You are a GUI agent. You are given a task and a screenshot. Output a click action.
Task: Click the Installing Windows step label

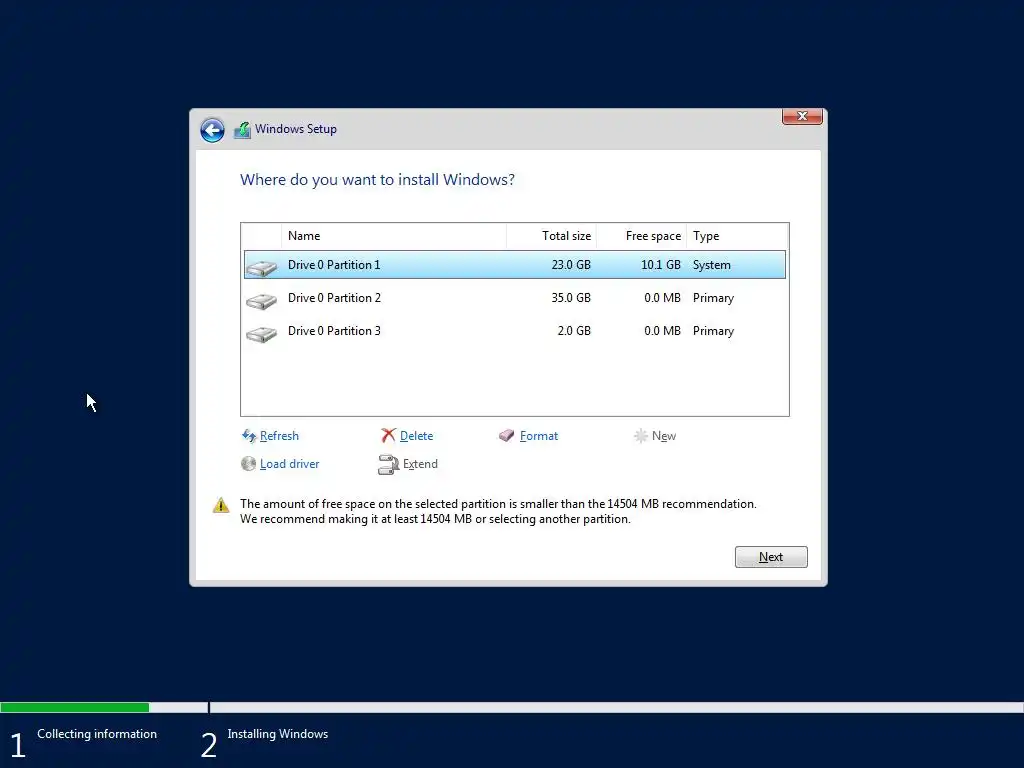coord(278,734)
